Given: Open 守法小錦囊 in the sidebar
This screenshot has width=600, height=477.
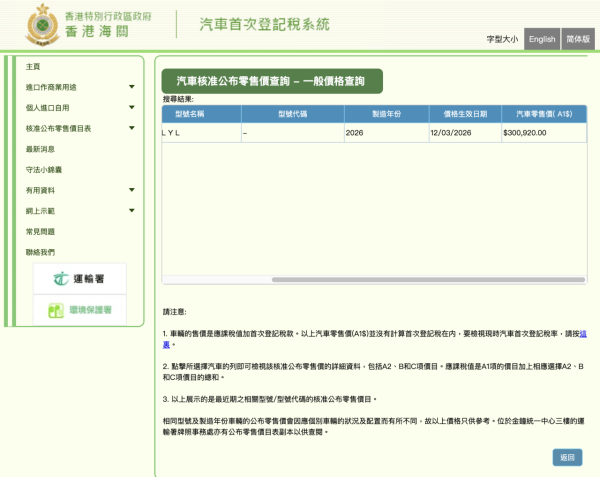Looking at the screenshot, I should click(44, 170).
